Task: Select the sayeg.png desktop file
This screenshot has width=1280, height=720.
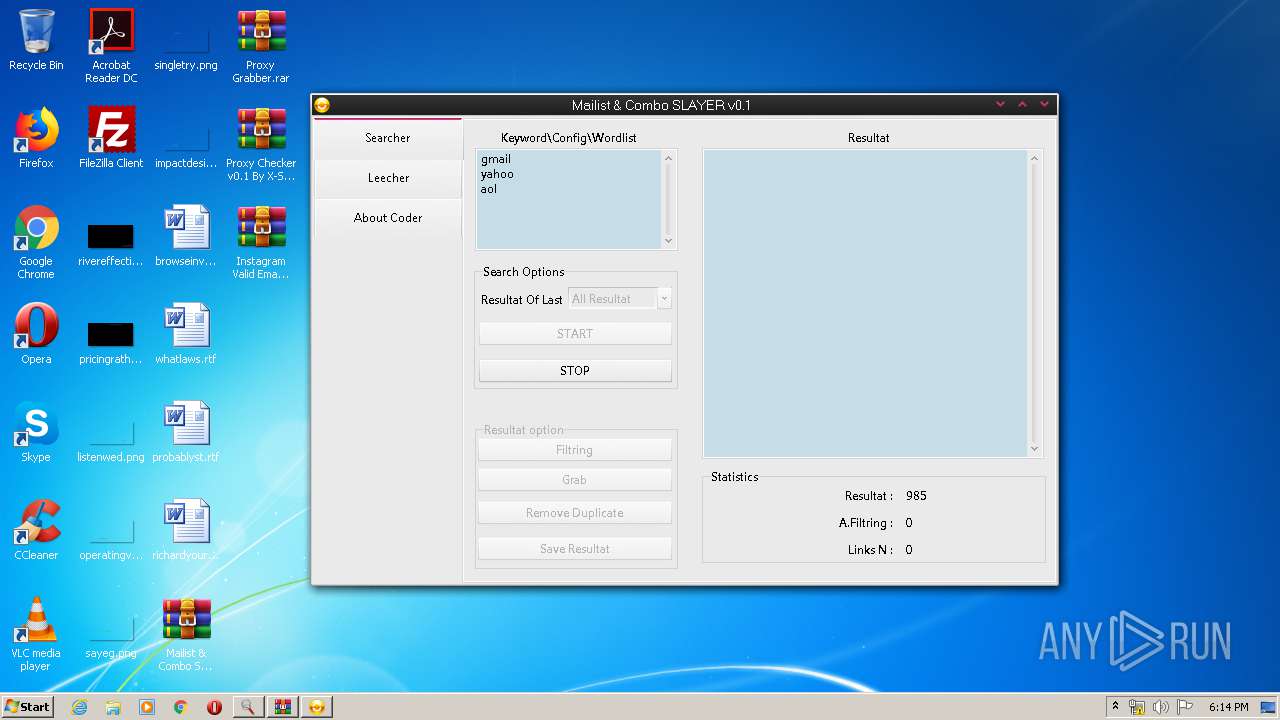Action: tap(111, 634)
